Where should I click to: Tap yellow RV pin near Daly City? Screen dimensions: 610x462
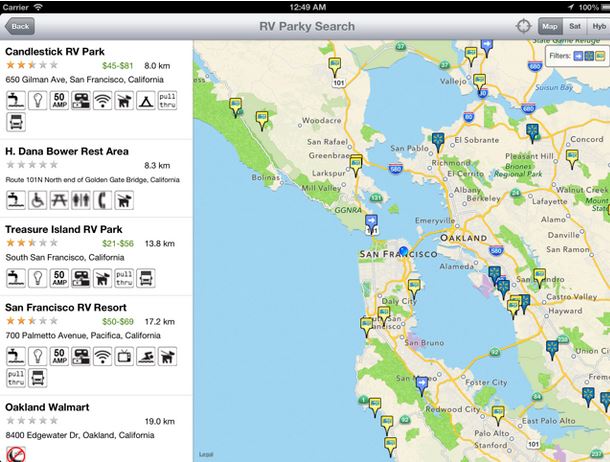tap(414, 289)
